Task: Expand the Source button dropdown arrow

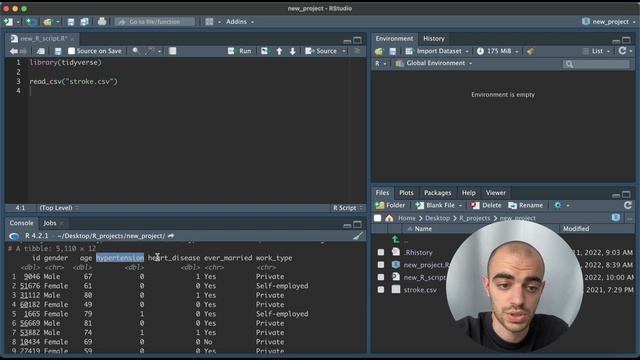Action: tap(344, 51)
